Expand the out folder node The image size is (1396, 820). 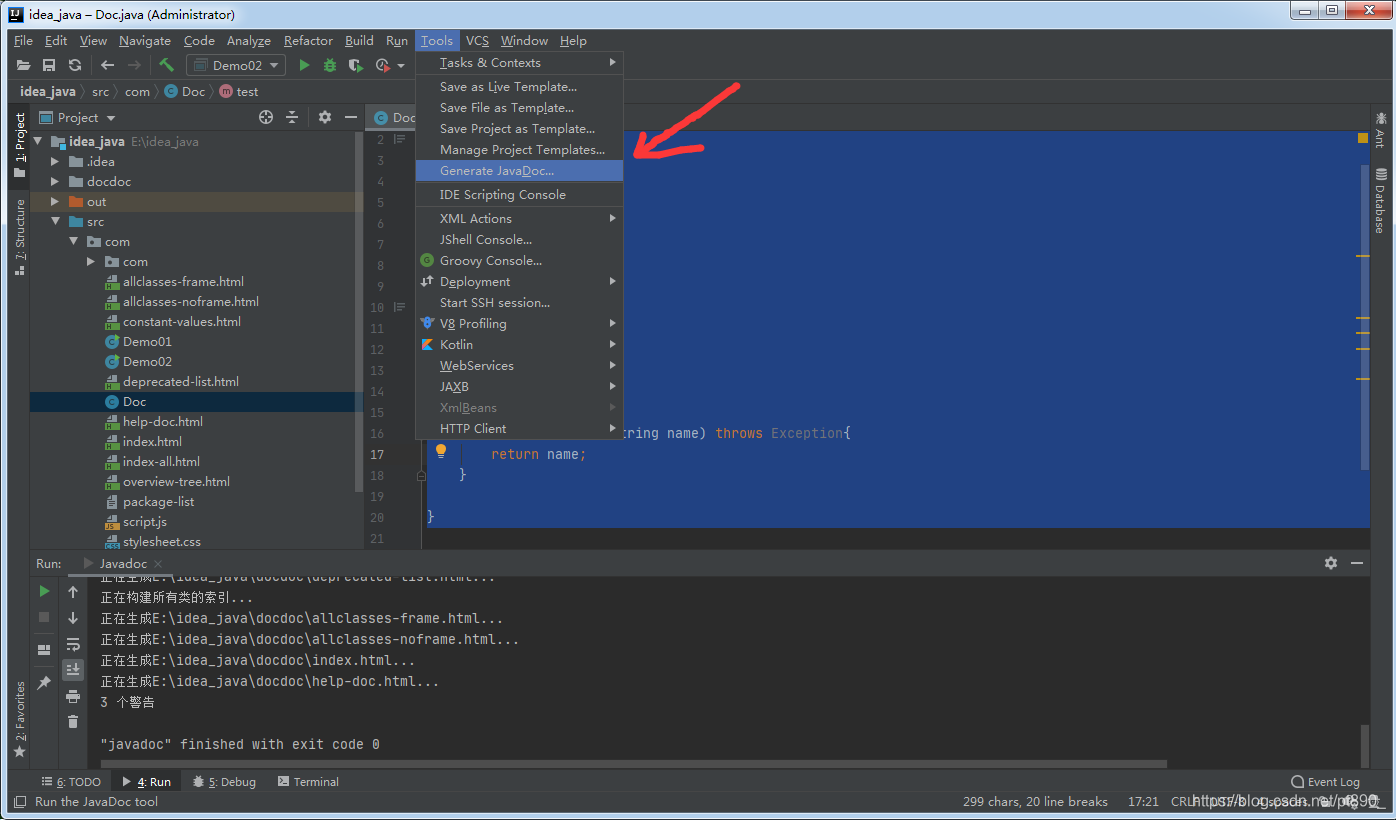56,201
